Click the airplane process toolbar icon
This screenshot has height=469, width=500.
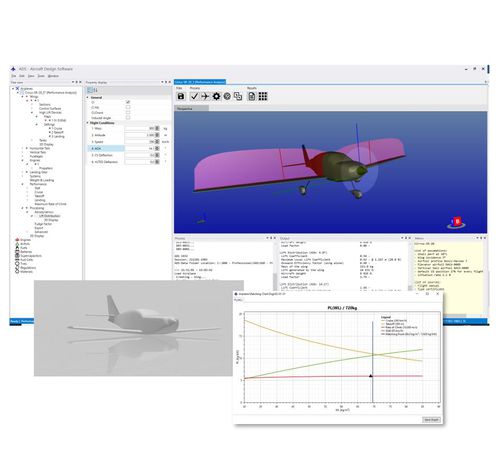coord(205,96)
